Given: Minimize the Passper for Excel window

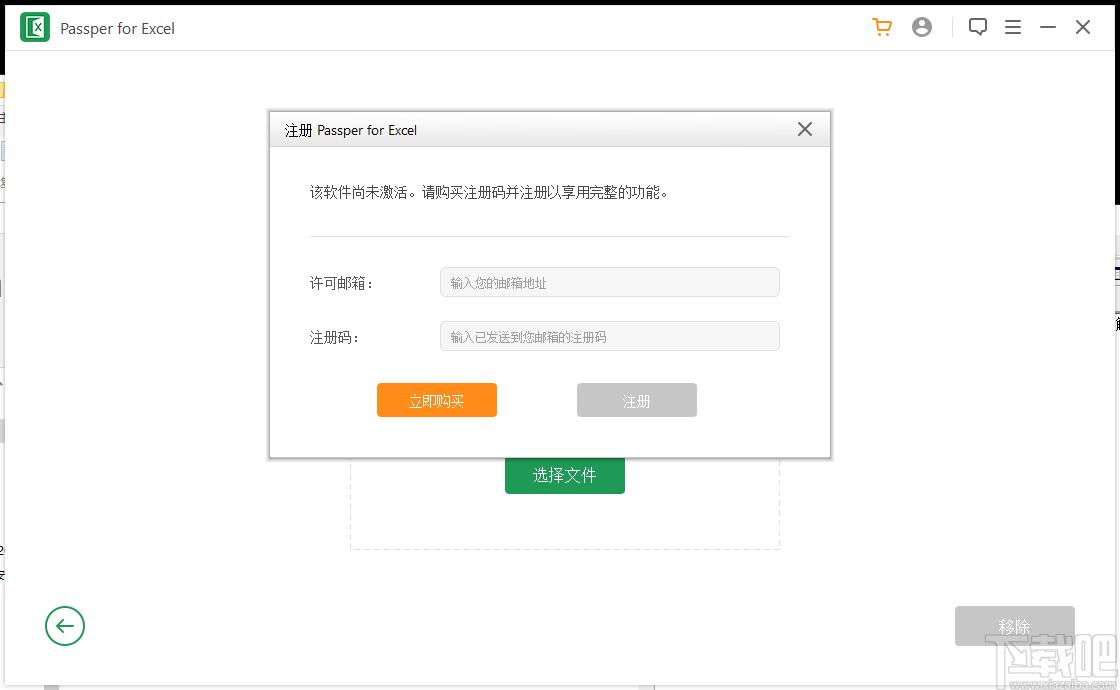Looking at the screenshot, I should (1048, 27).
